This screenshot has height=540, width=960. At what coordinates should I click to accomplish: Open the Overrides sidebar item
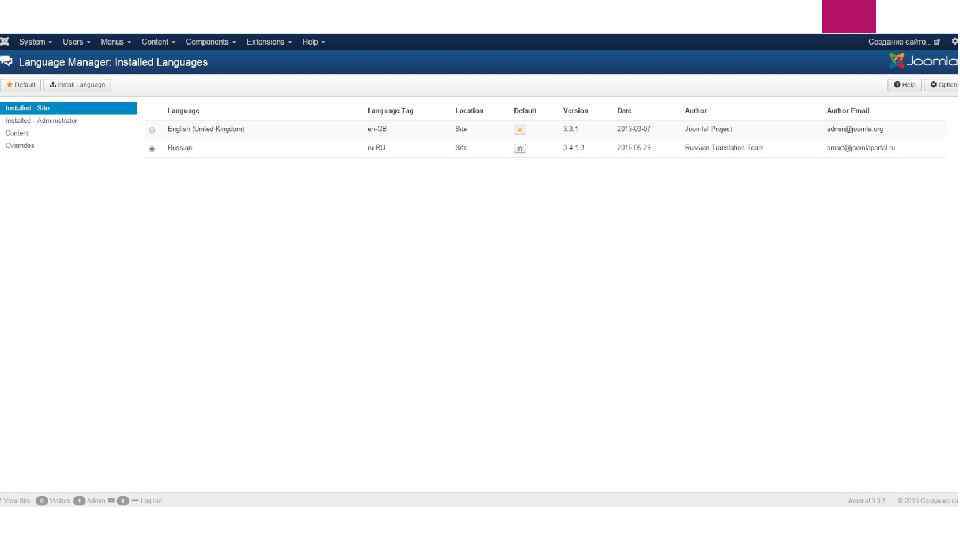coord(20,146)
